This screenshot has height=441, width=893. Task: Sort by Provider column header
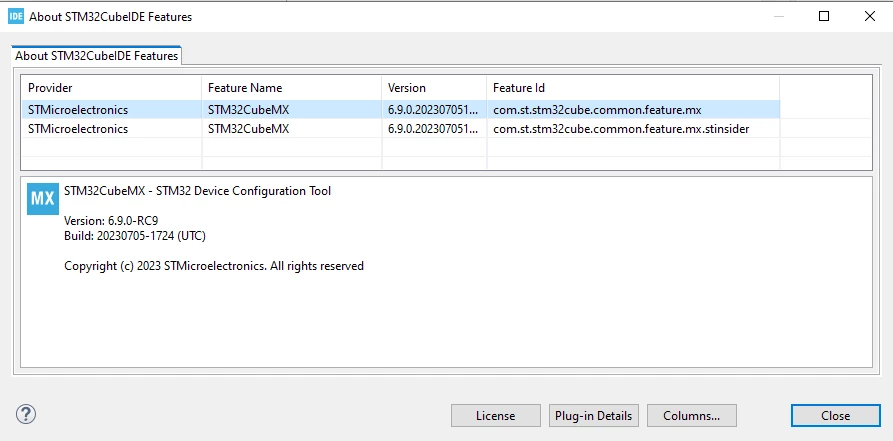coord(111,88)
